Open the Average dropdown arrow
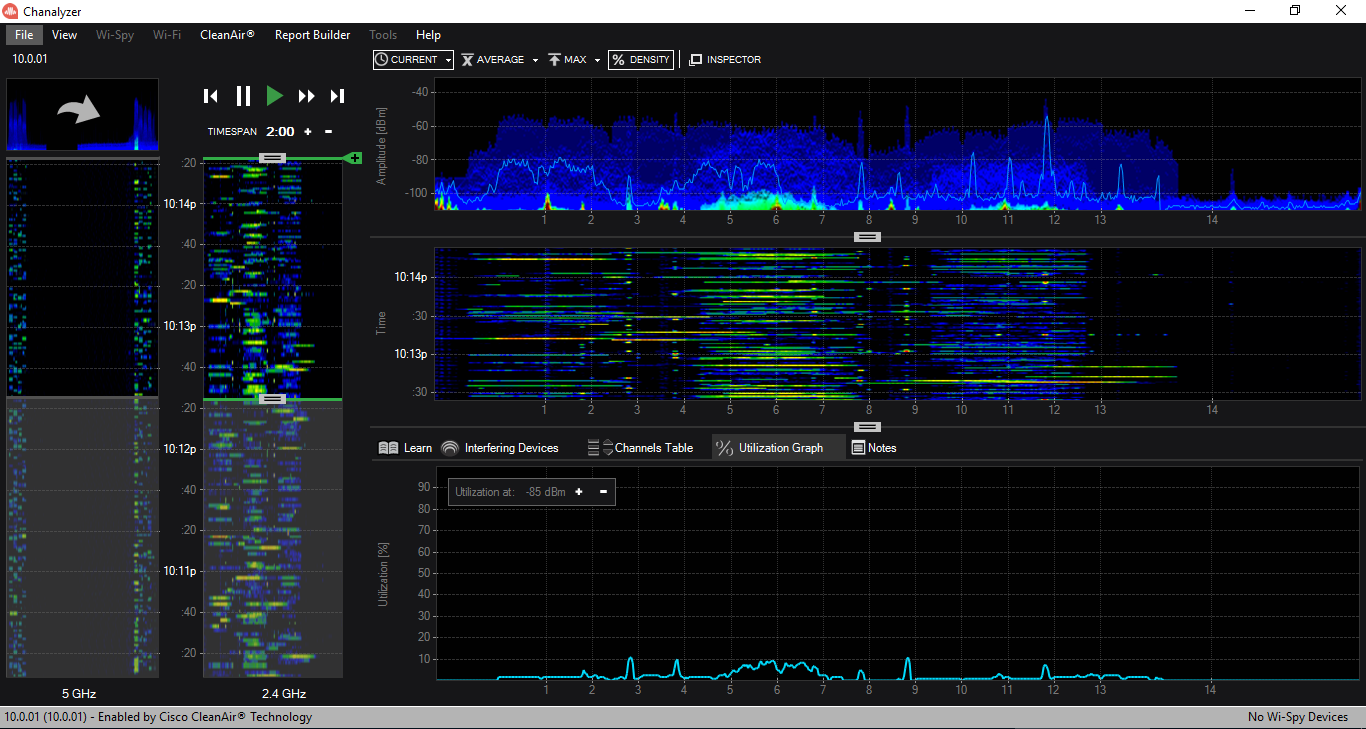Screen dimensions: 1366x729 pyautogui.click(x=535, y=61)
